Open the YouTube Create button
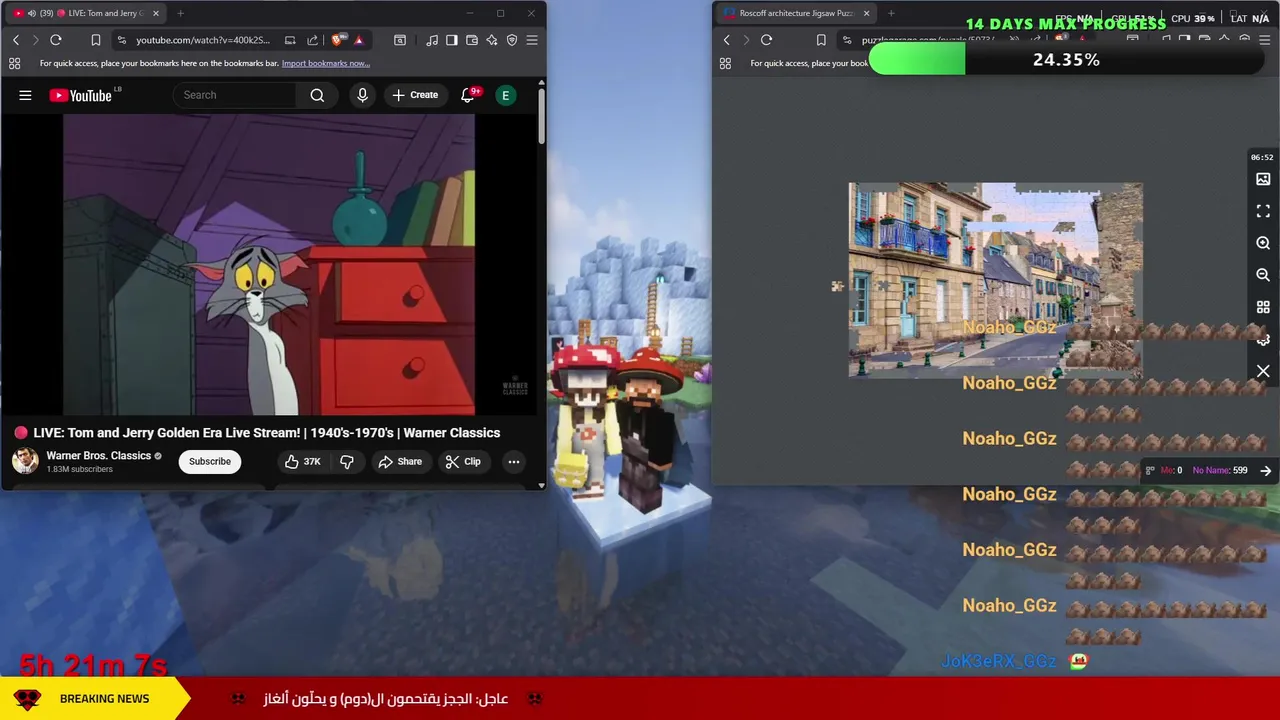 pos(415,95)
